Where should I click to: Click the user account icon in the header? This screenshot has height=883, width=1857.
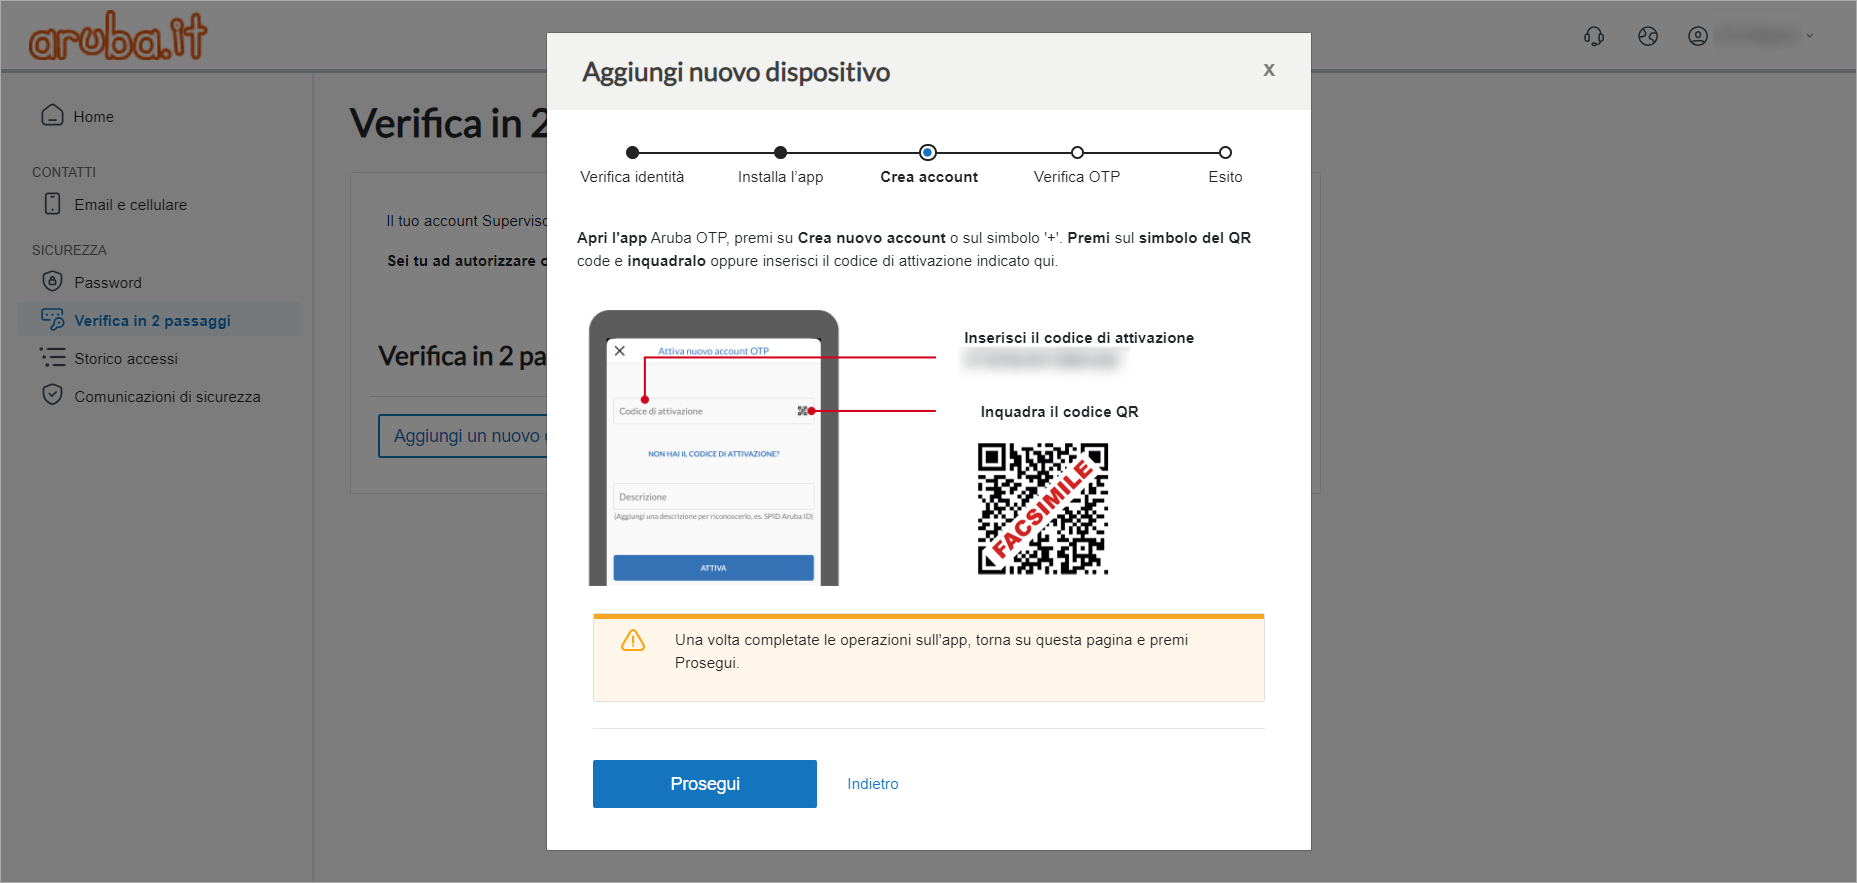click(x=1698, y=36)
